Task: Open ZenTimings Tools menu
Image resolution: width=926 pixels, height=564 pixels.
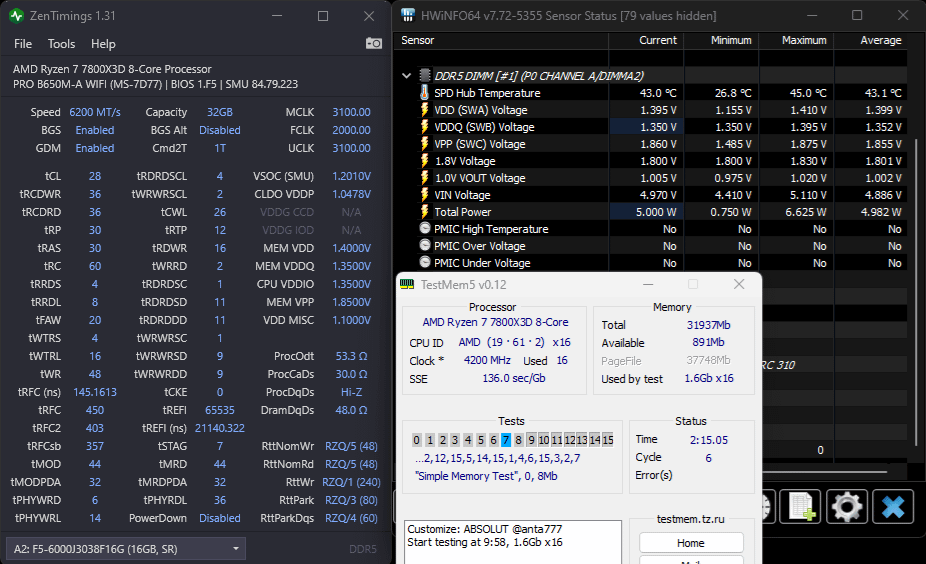Action: click(61, 44)
